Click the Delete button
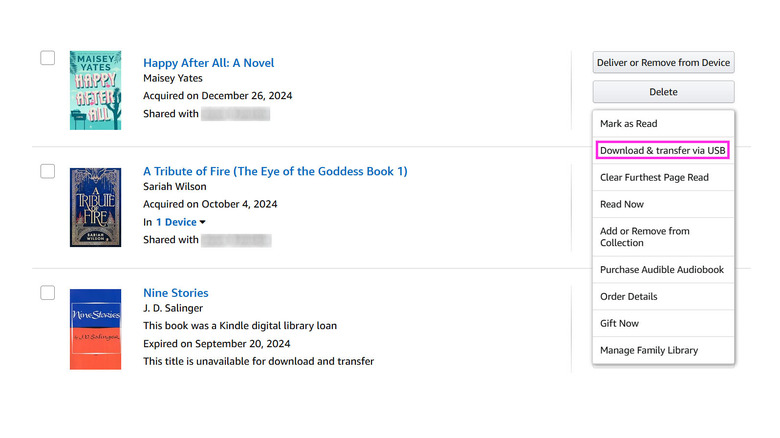This screenshot has width=780, height=438. point(663,92)
